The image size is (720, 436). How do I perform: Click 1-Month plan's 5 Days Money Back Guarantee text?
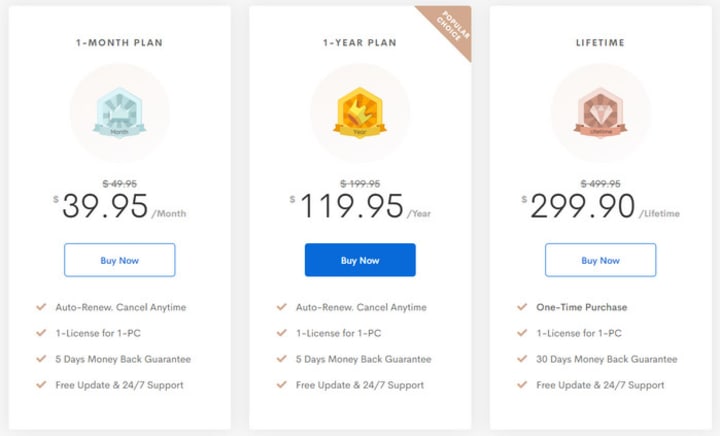pos(123,359)
